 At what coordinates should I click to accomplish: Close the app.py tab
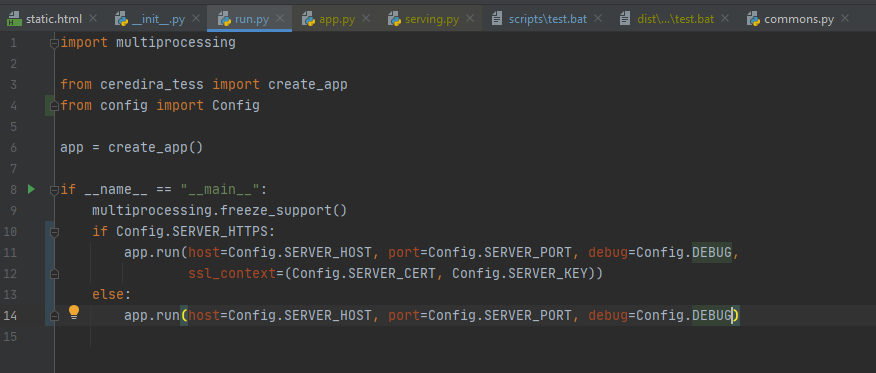(366, 19)
